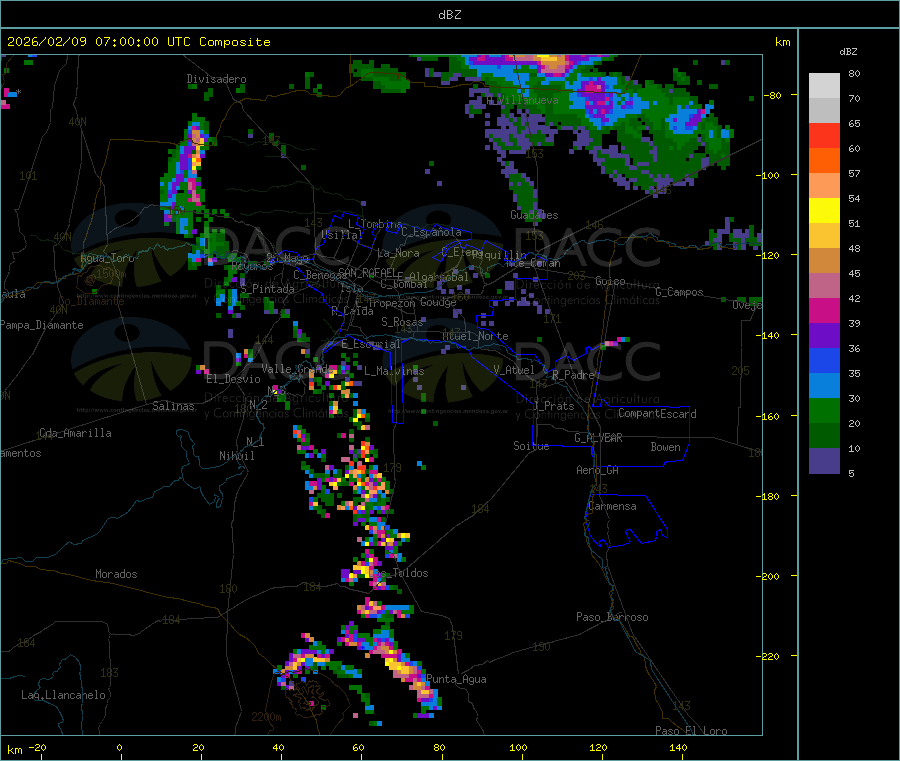Image resolution: width=900 pixels, height=761 pixels.
Task: Select the La_Nora map label
Action: click(398, 253)
